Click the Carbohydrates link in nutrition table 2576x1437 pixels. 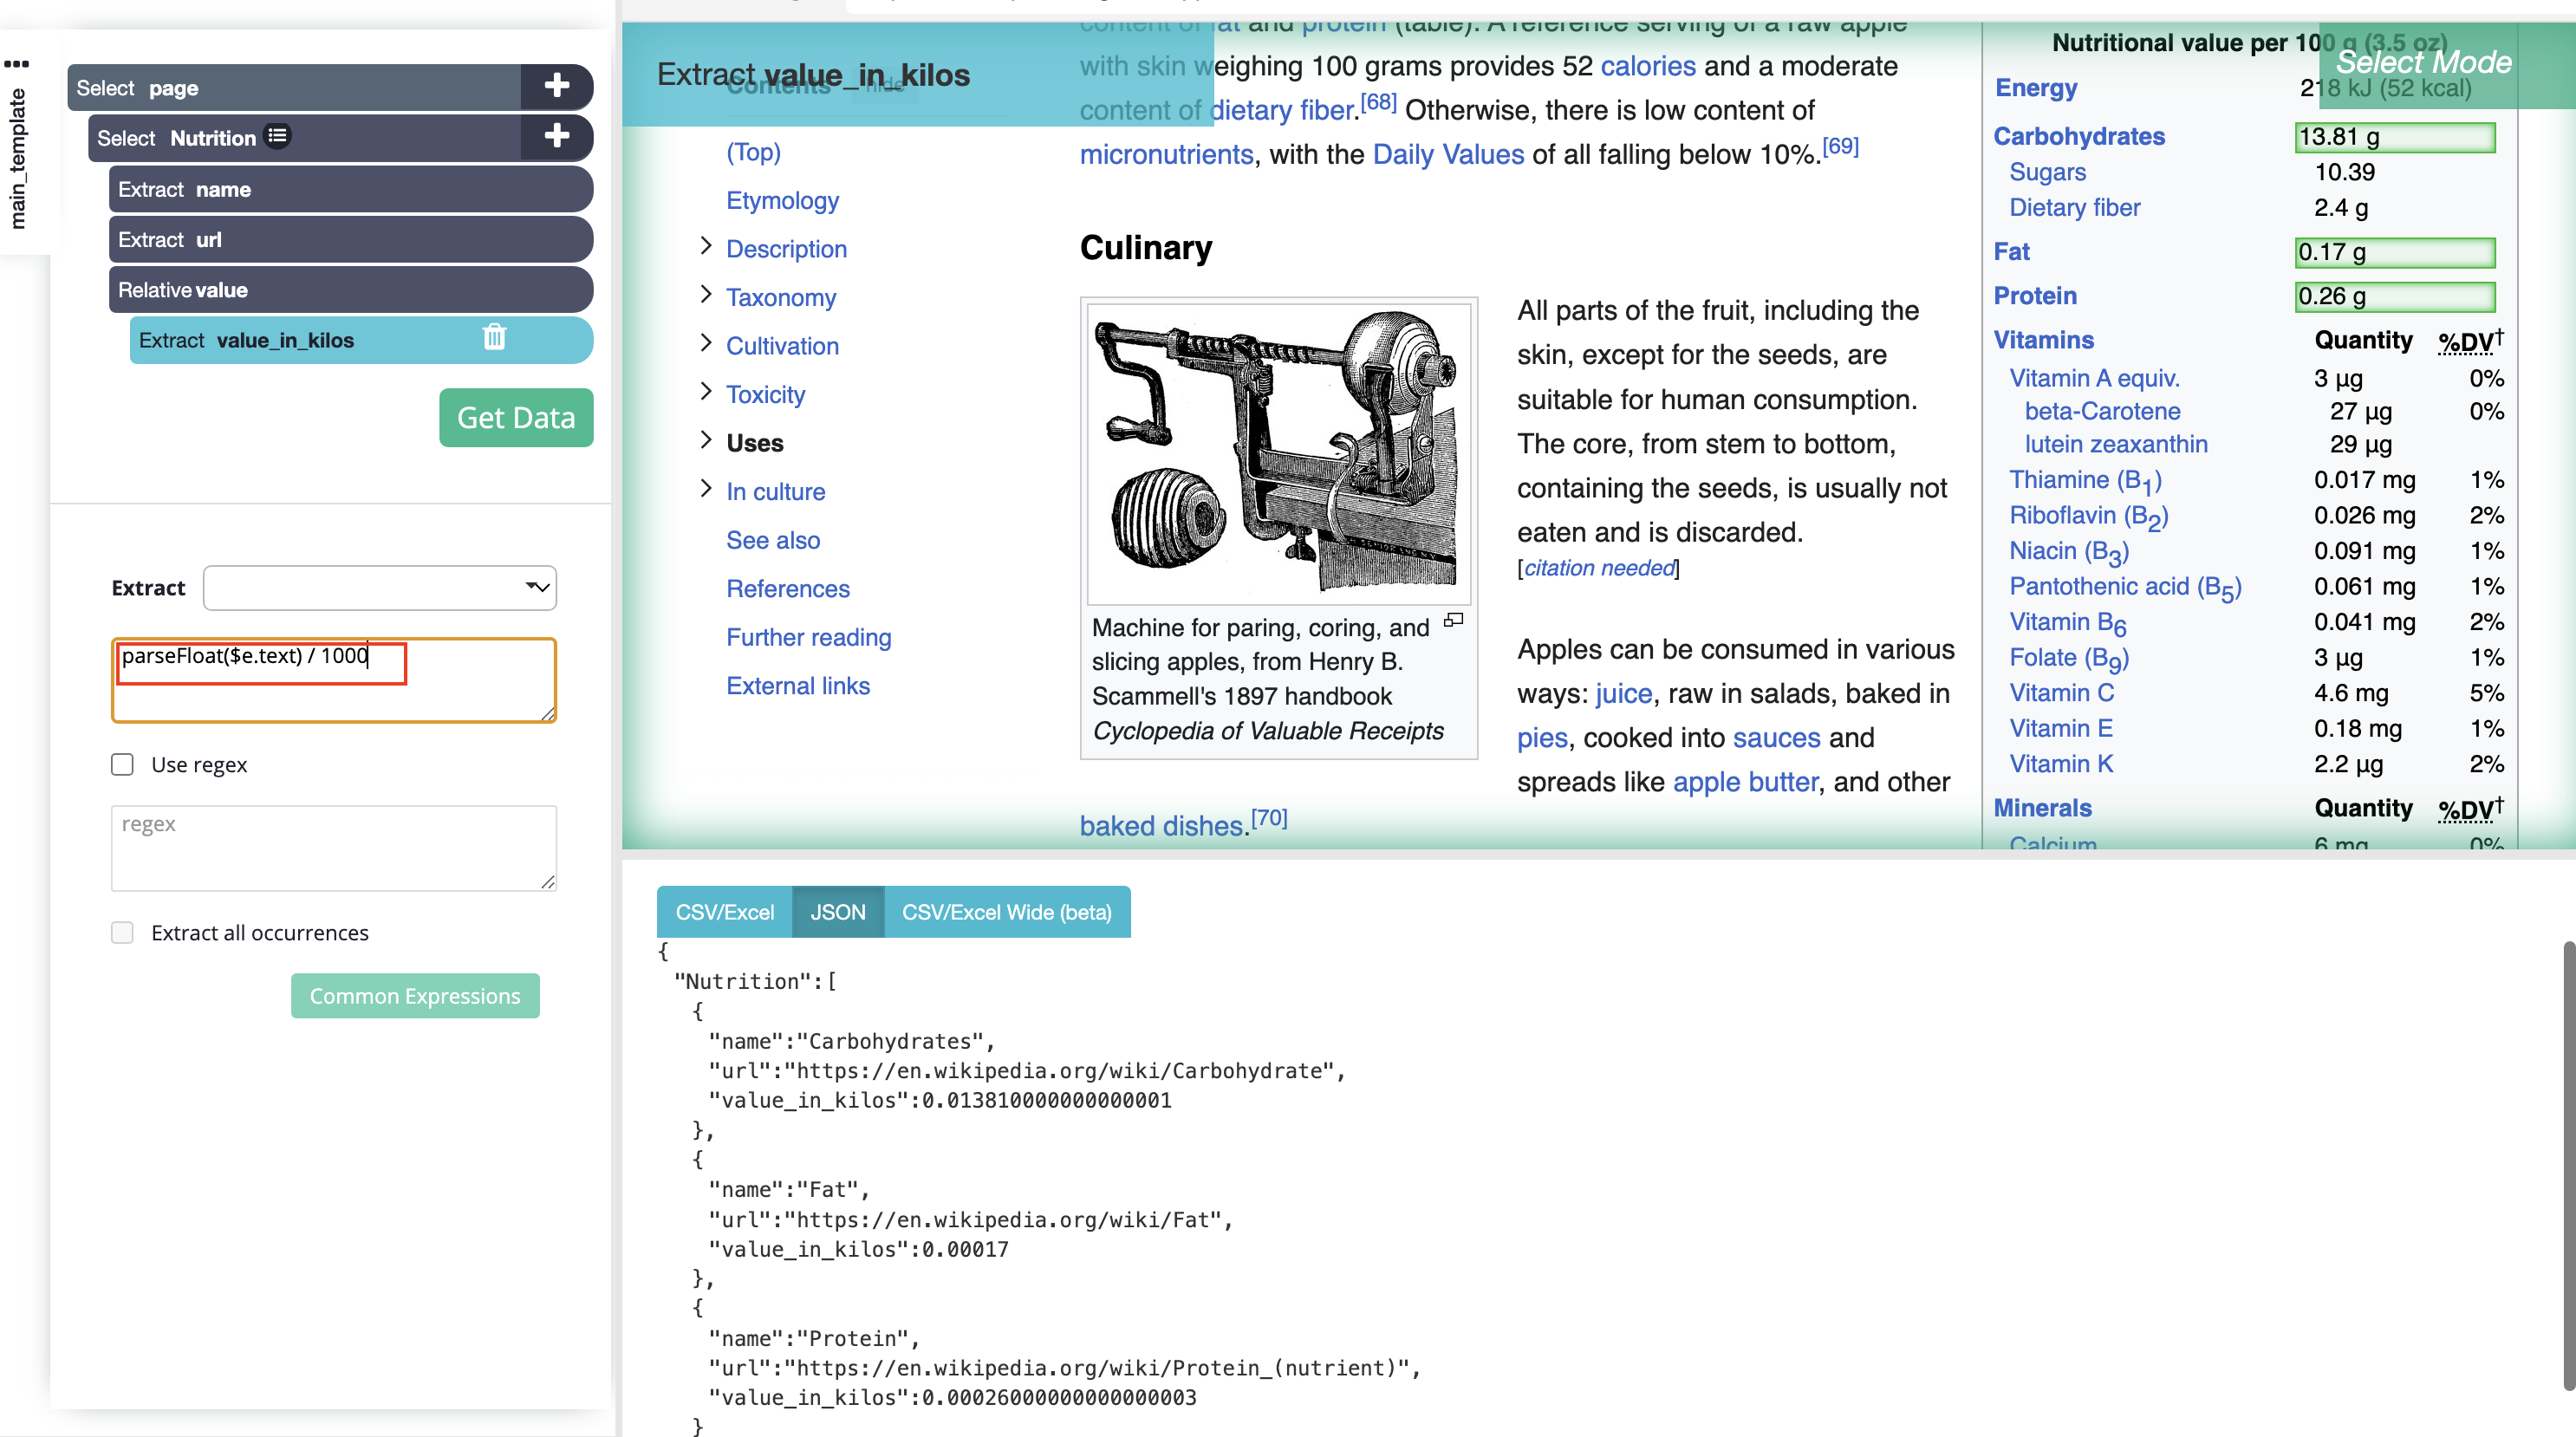(2078, 136)
